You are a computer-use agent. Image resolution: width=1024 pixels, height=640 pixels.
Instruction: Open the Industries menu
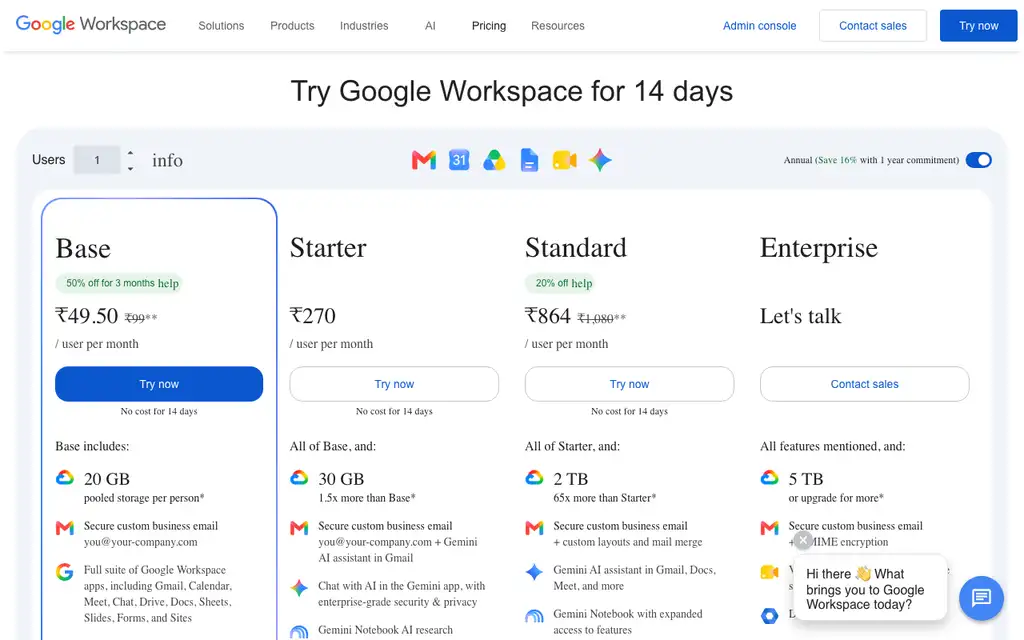(x=364, y=25)
